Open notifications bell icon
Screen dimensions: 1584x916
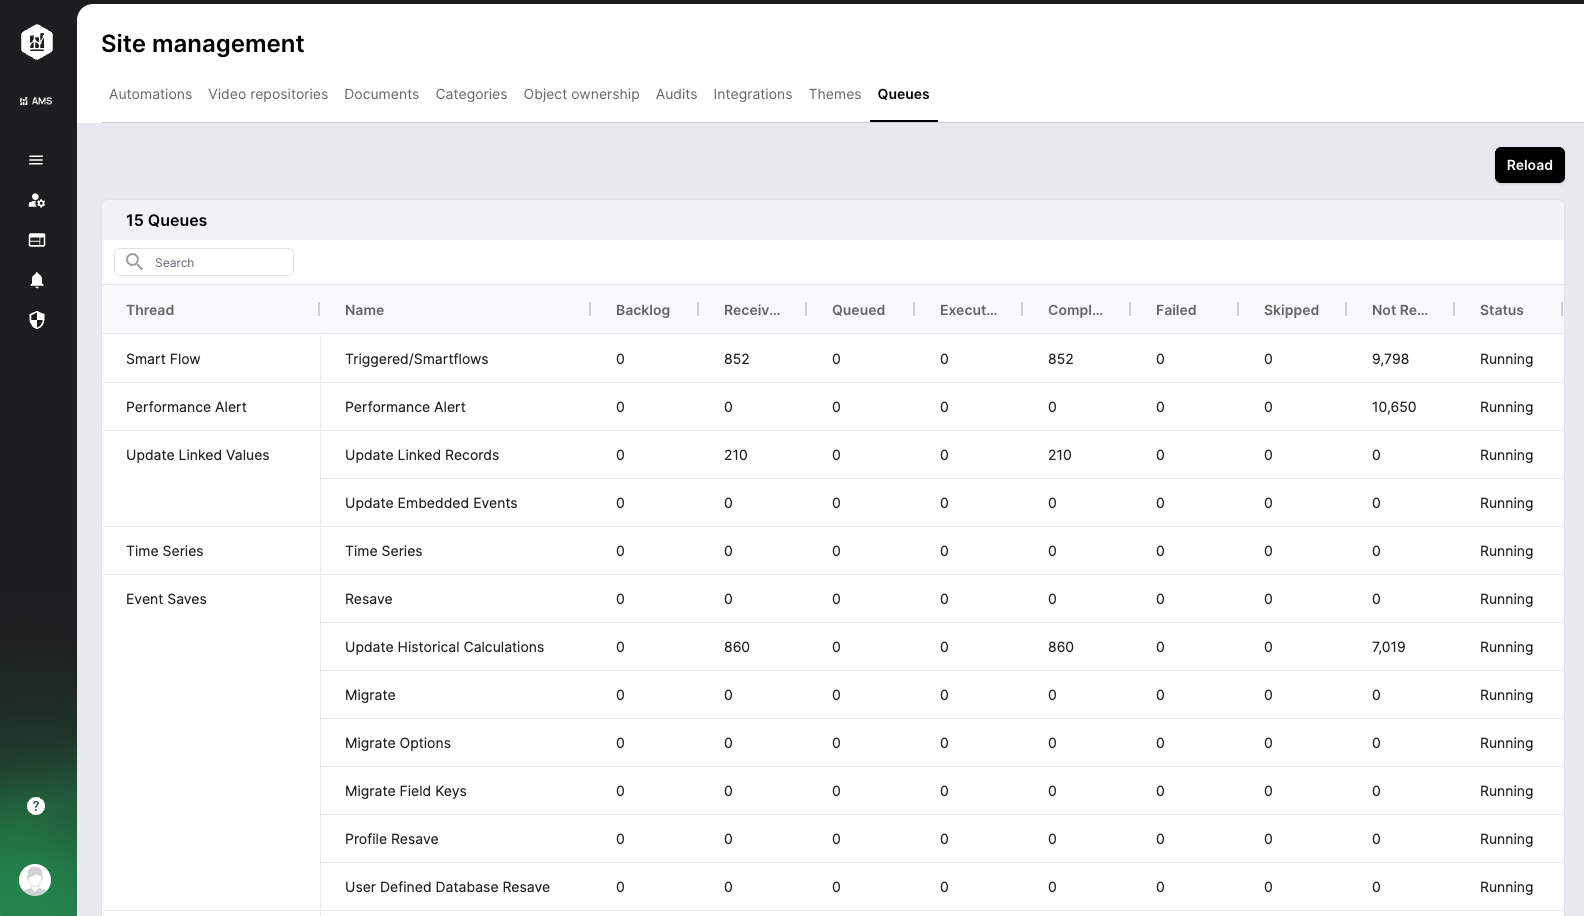[36, 280]
